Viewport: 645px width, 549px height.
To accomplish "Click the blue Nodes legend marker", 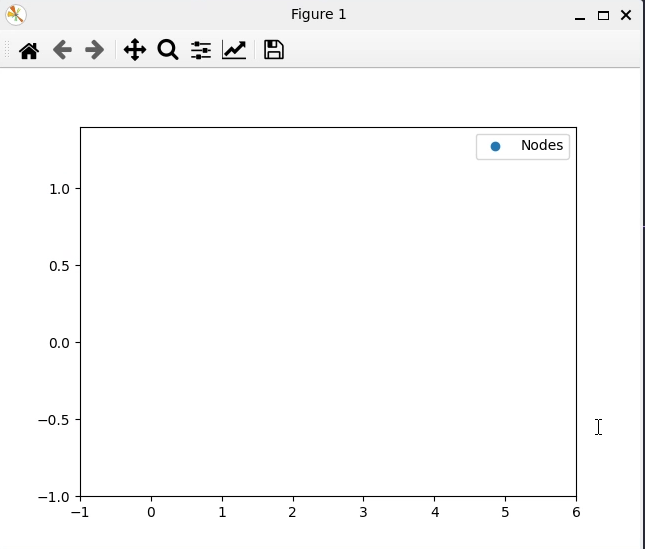I will (x=495, y=146).
